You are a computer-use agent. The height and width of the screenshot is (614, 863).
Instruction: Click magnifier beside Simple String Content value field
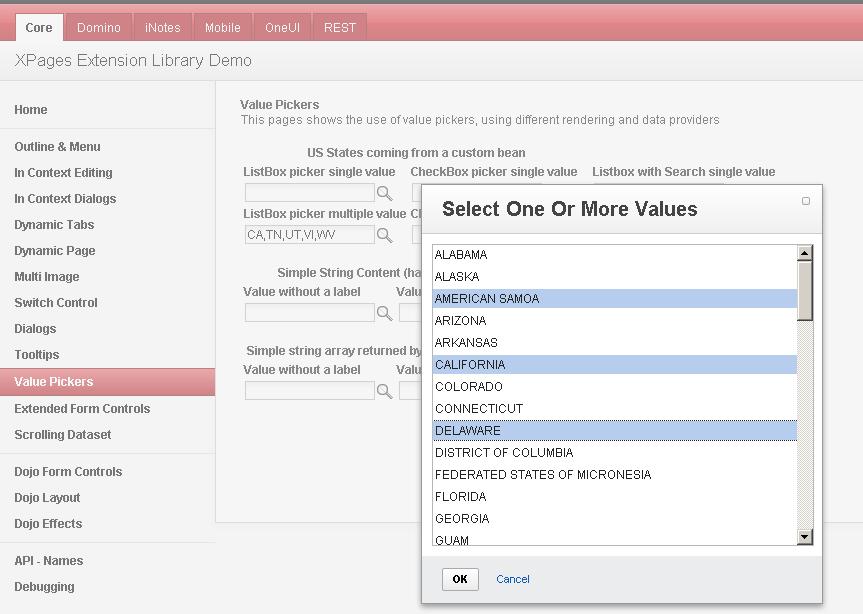384,313
